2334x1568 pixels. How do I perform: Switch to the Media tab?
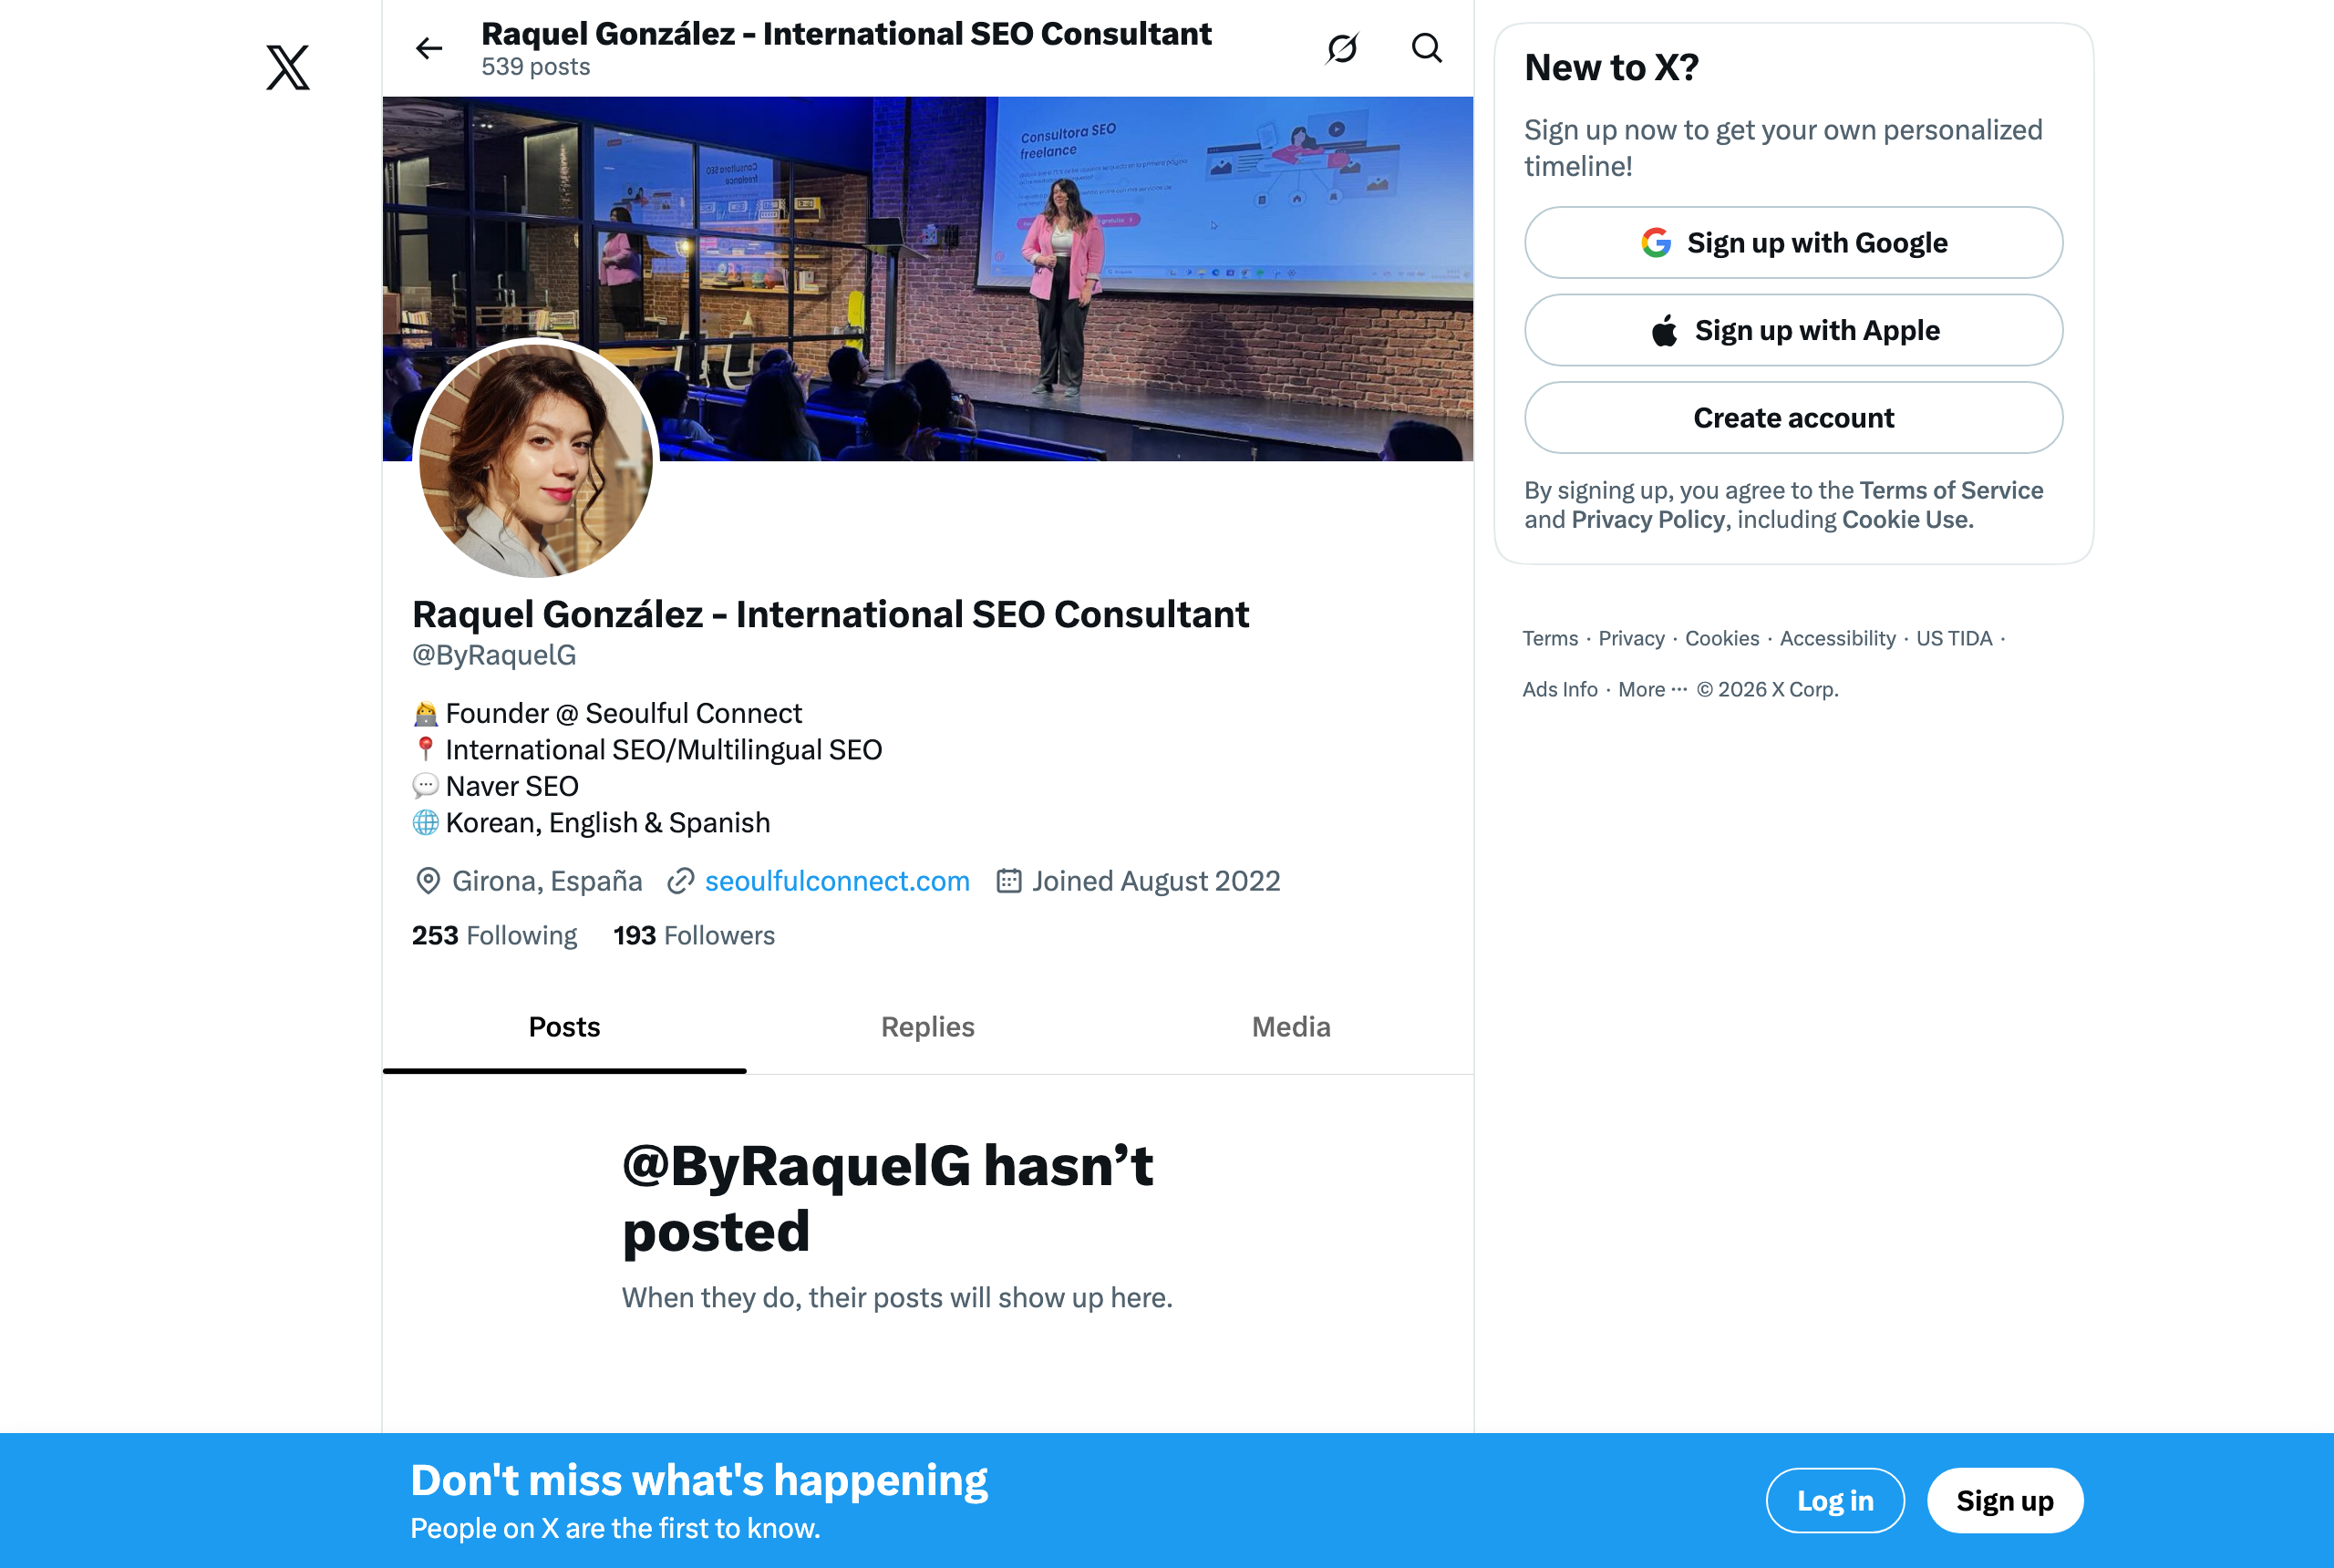click(x=1291, y=1027)
